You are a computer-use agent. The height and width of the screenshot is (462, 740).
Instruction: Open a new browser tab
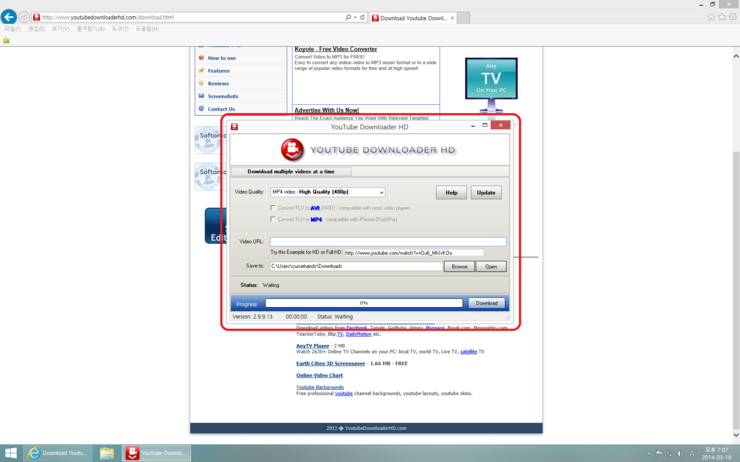point(464,18)
